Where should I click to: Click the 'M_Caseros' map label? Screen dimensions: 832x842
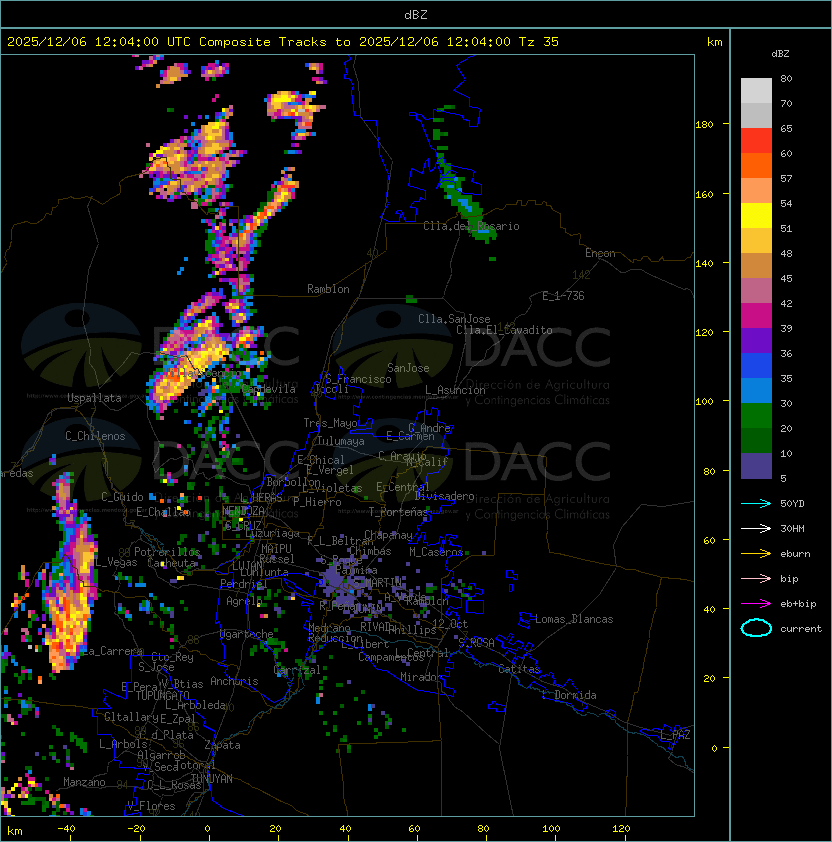(x=436, y=552)
